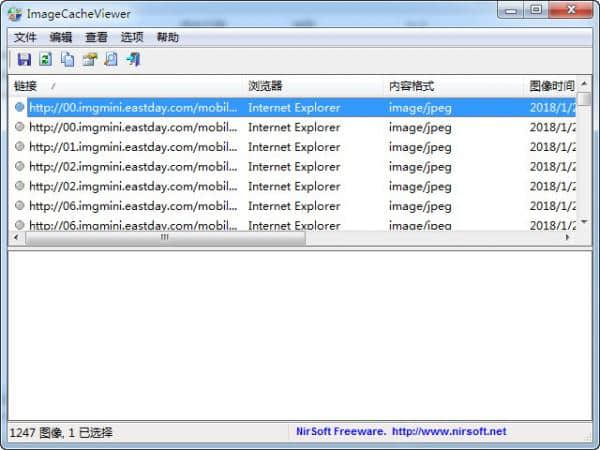Click the Exit toolbar icon
600x450 pixels.
point(133,60)
